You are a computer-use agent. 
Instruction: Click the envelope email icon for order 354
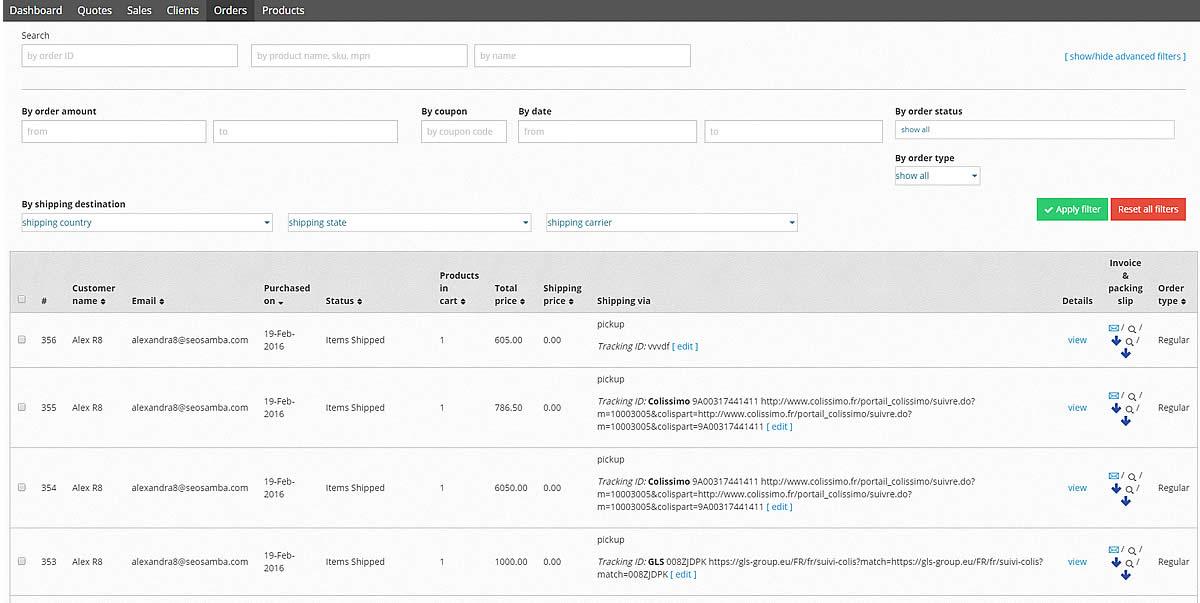tap(1114, 476)
